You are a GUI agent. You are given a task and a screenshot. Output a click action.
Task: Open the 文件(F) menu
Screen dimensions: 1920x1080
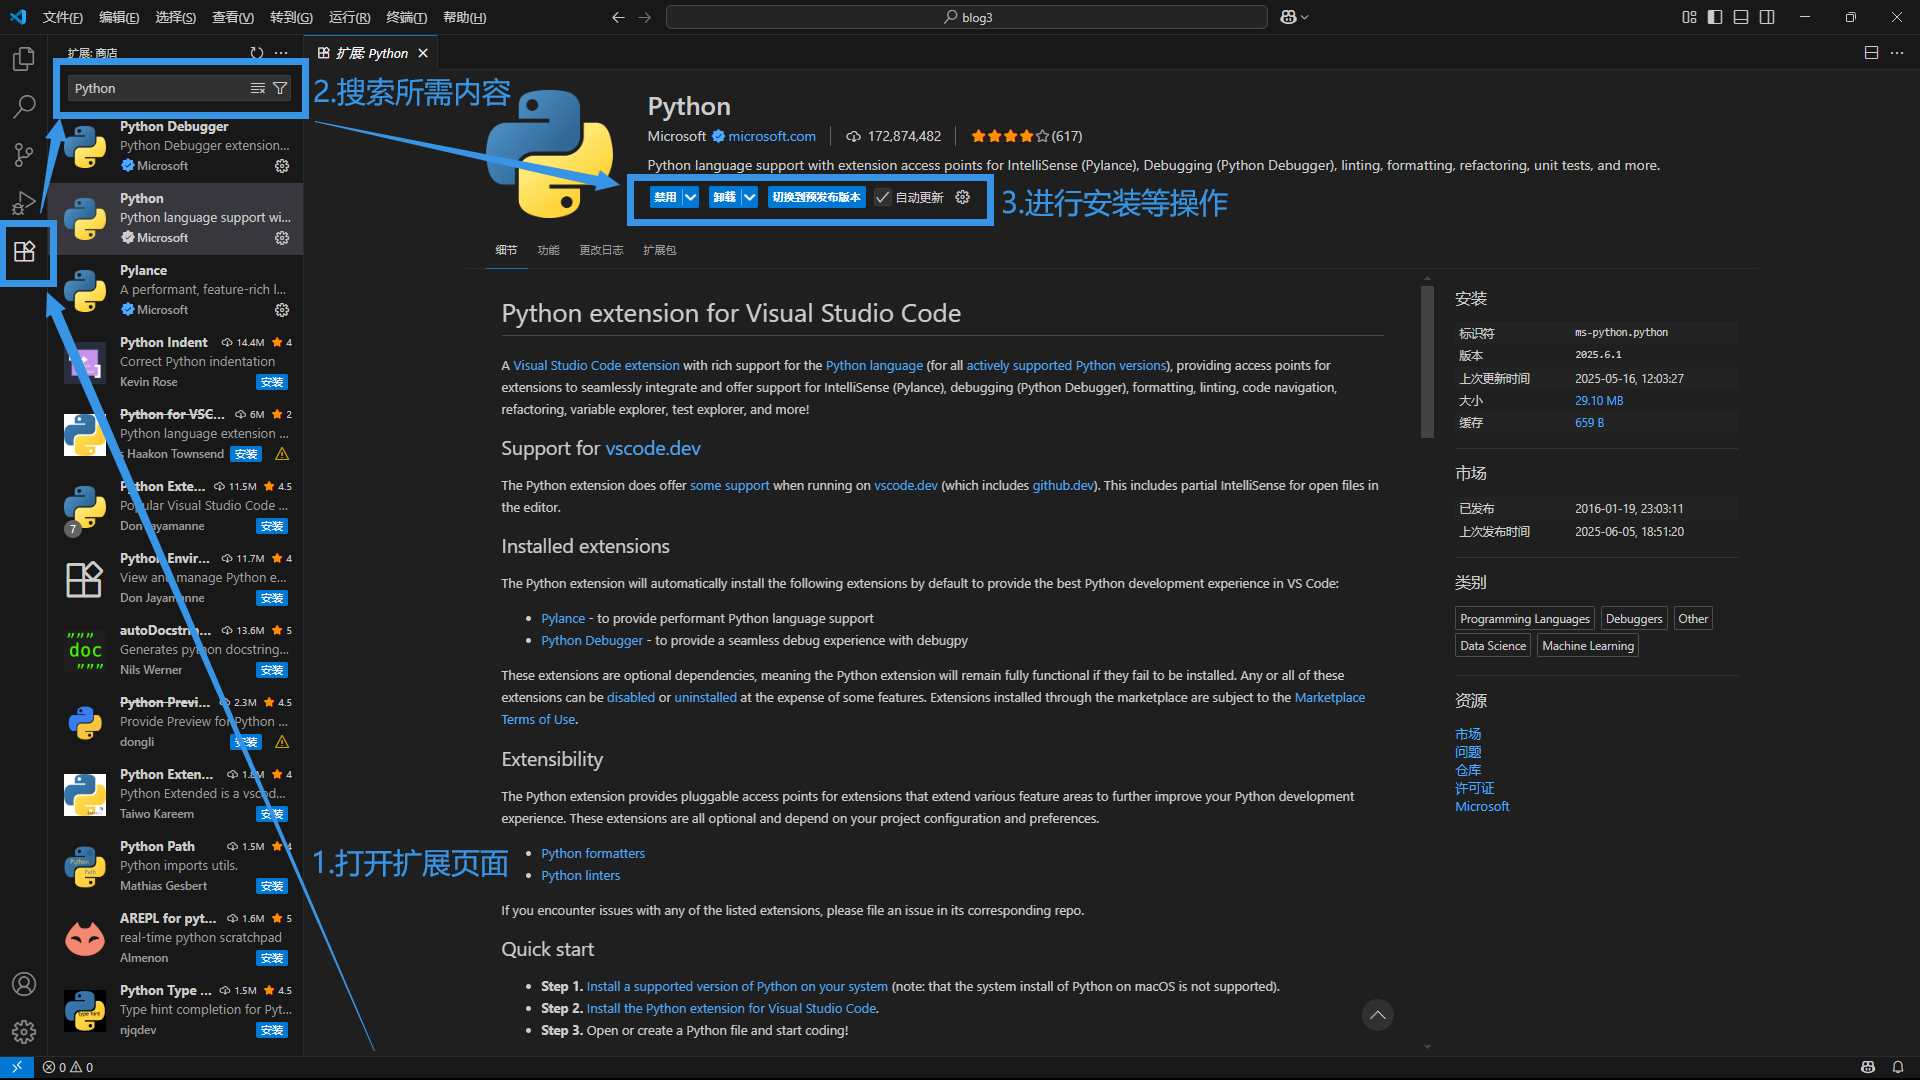pos(63,17)
